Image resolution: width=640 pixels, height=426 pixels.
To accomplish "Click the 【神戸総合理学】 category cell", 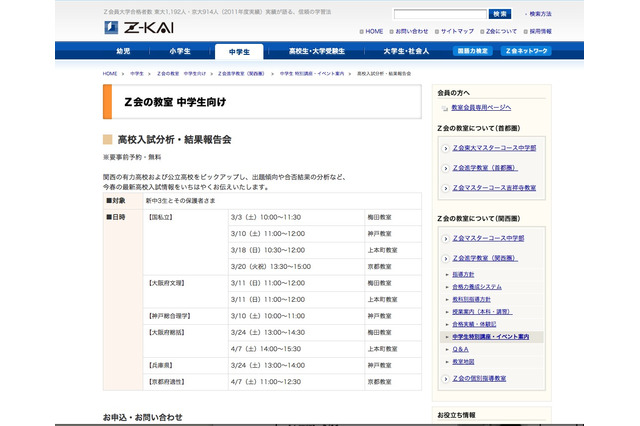I will 185,316.
